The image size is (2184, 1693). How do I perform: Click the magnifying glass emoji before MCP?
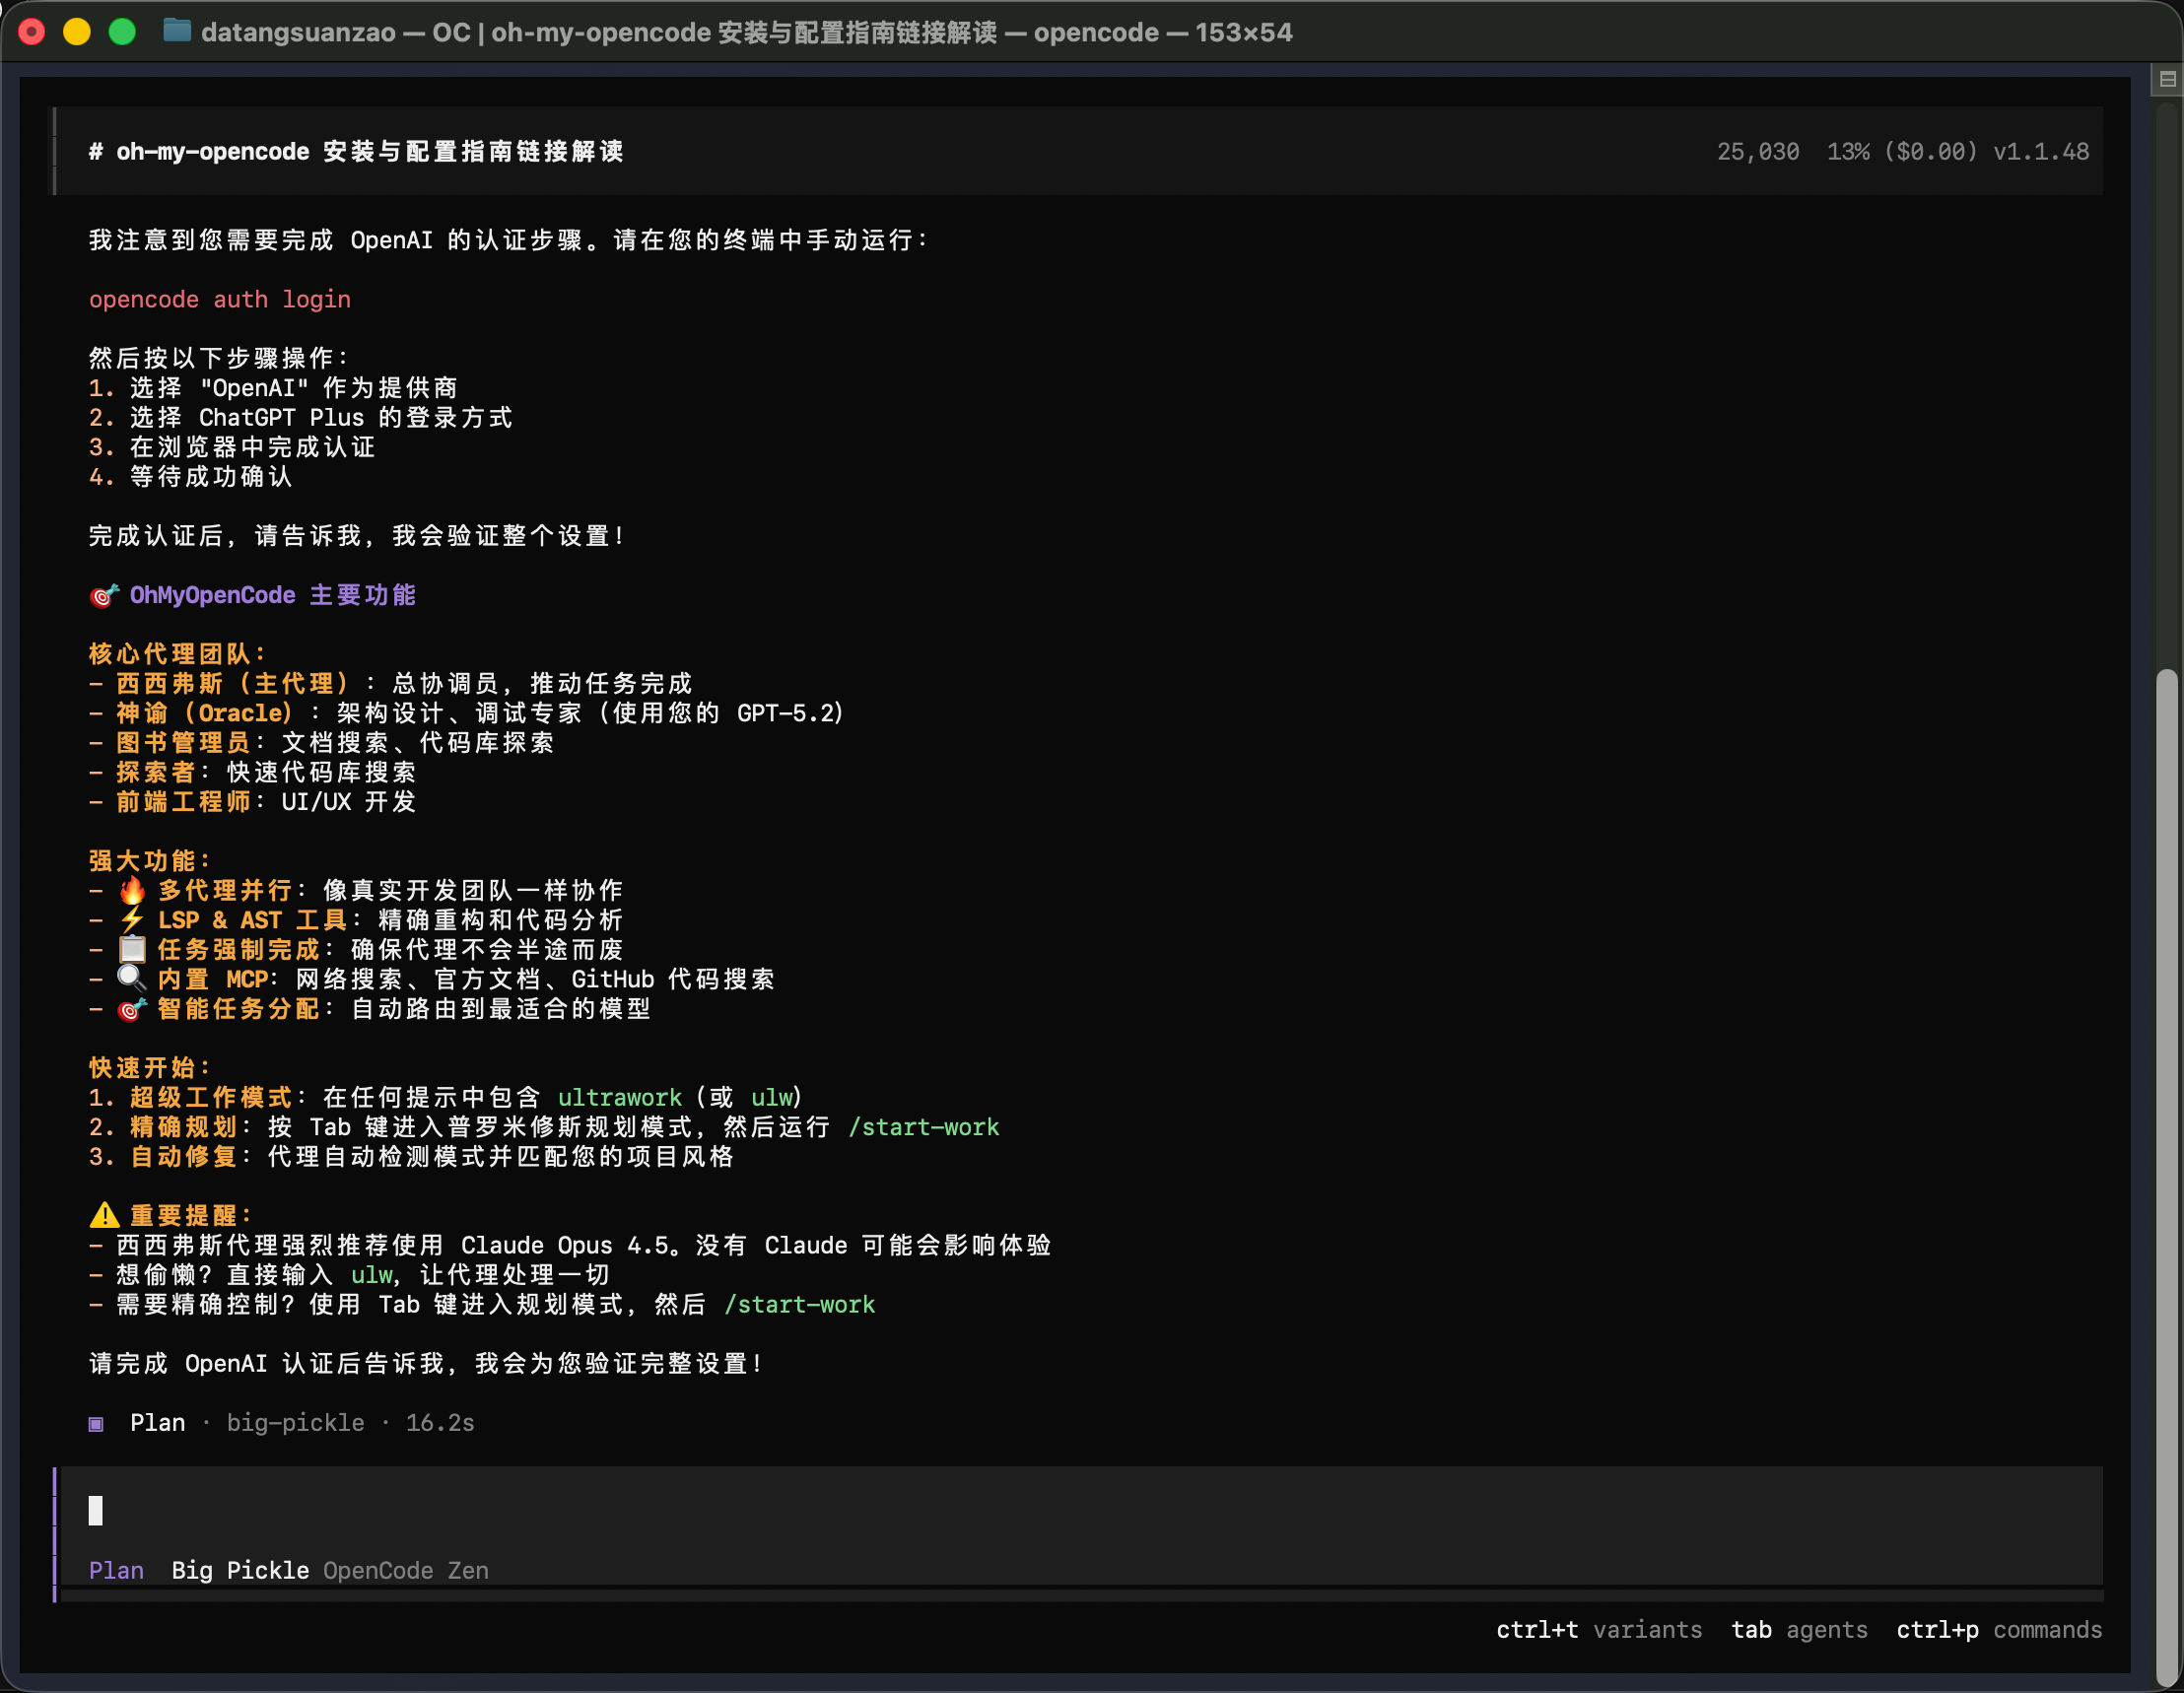[x=132, y=979]
